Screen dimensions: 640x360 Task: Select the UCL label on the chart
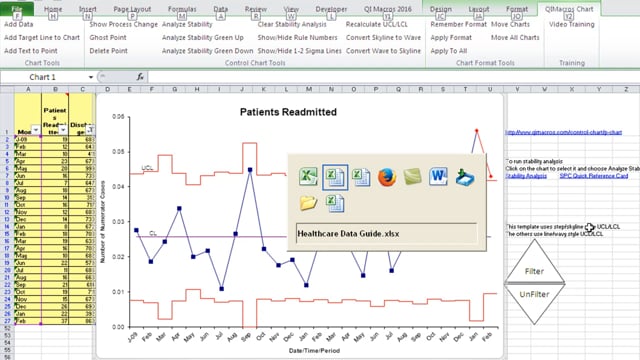click(147, 168)
